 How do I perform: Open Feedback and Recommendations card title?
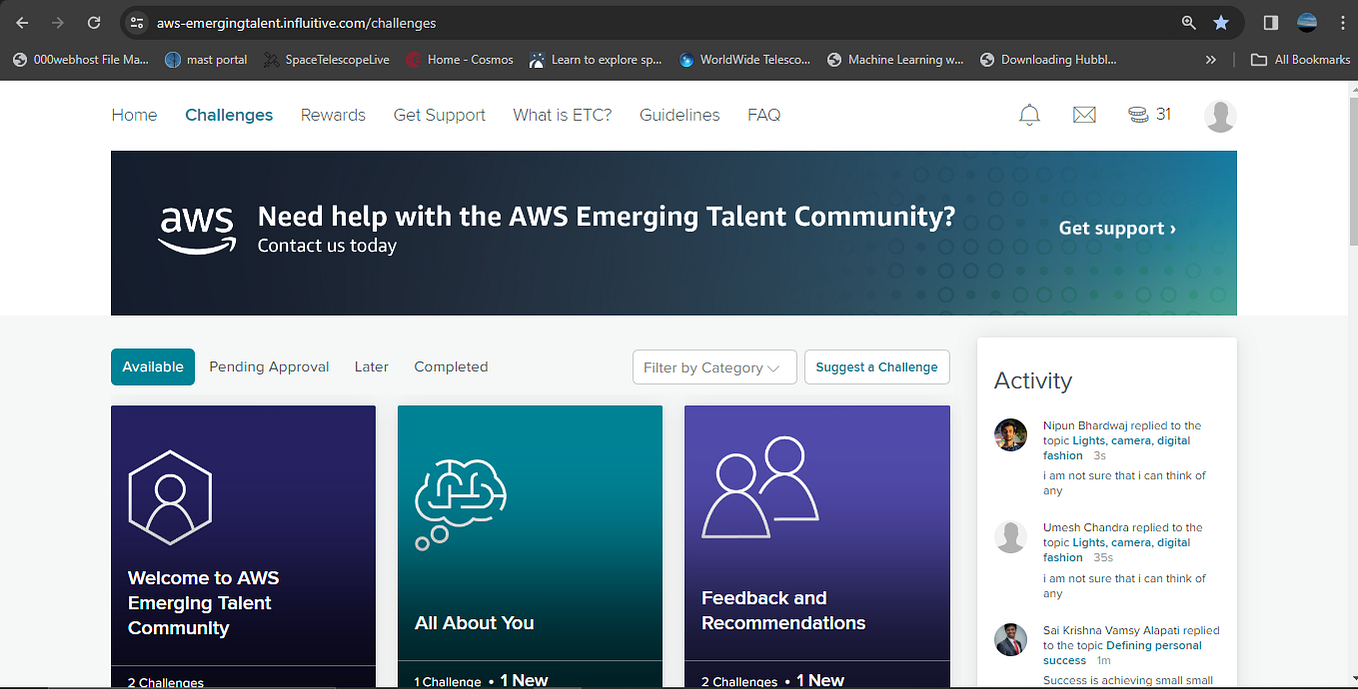click(x=783, y=610)
